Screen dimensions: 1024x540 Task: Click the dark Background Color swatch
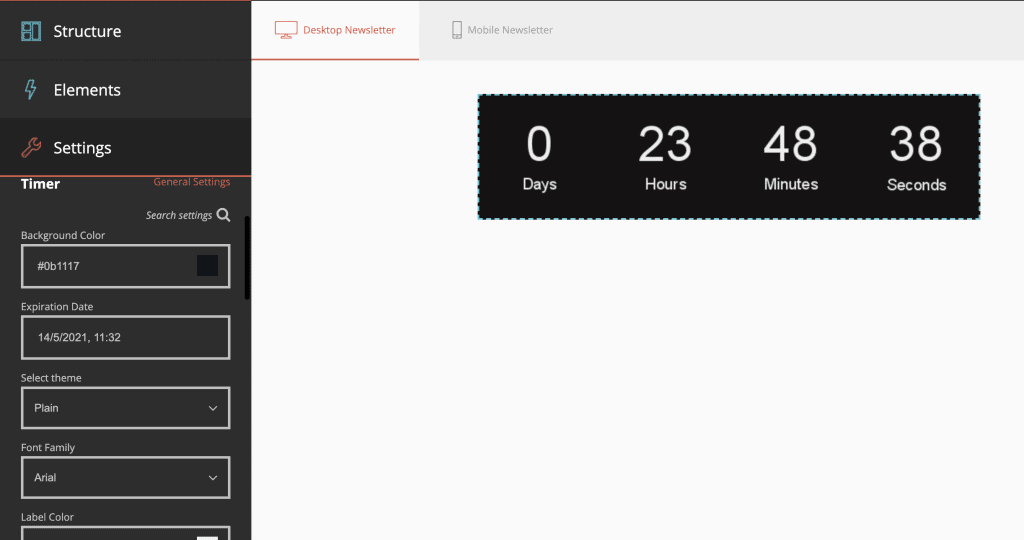[x=207, y=266]
